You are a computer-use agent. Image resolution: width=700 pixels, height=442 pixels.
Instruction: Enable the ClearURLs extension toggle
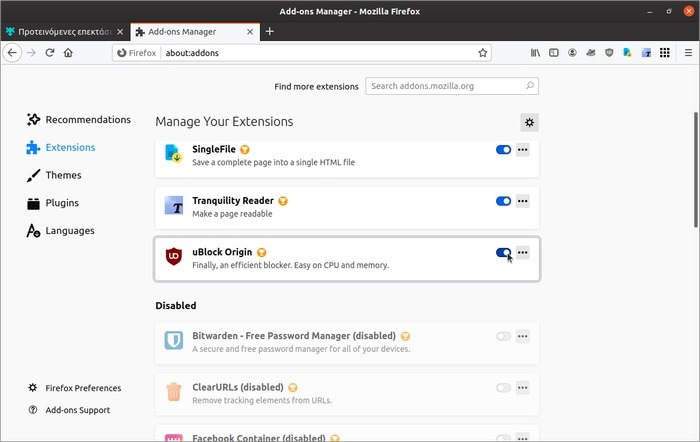pos(503,388)
